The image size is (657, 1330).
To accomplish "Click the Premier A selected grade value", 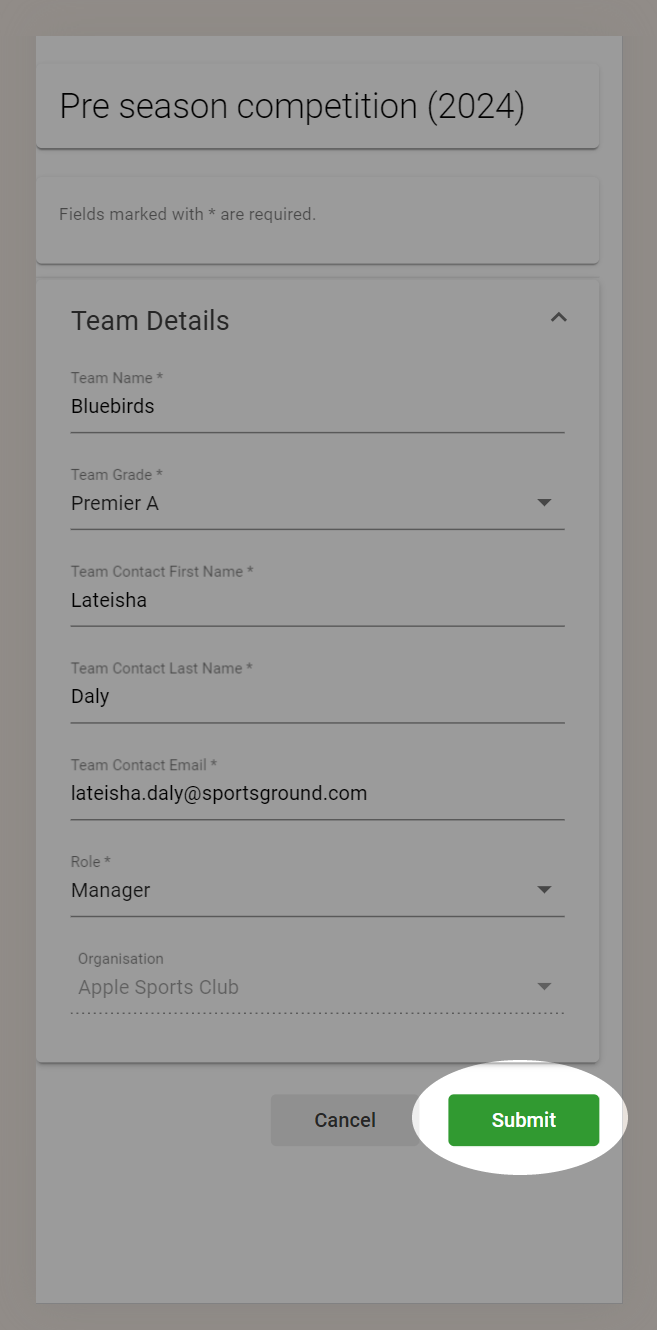I will [x=115, y=503].
